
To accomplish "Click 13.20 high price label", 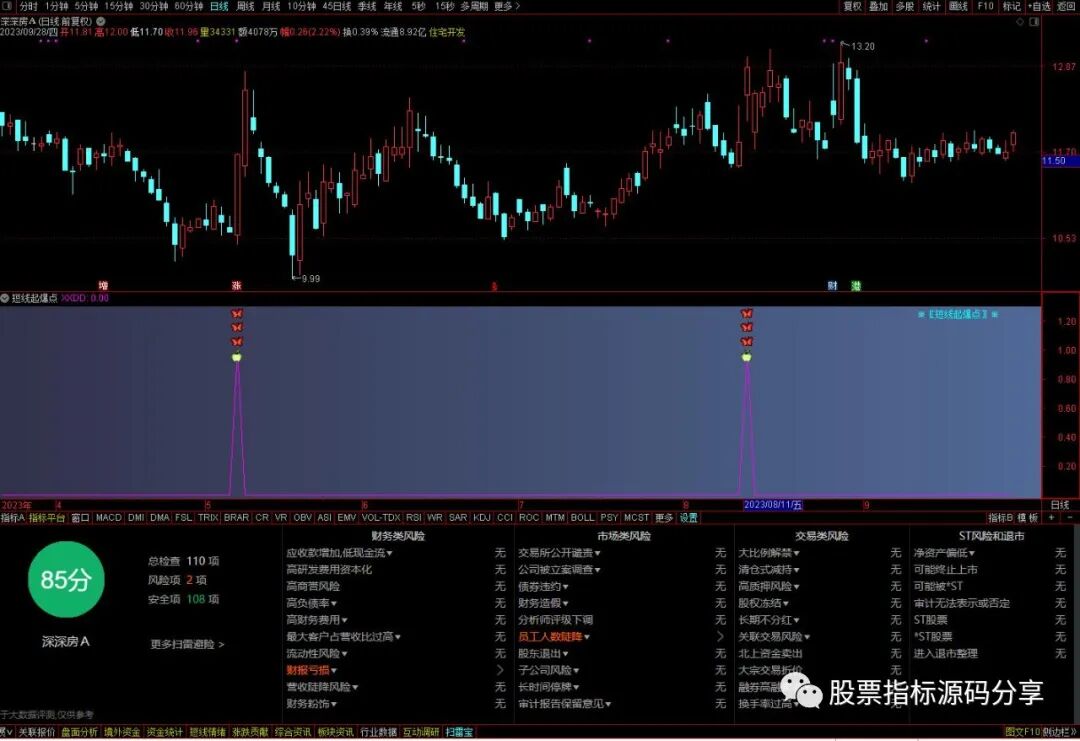I will (862, 46).
